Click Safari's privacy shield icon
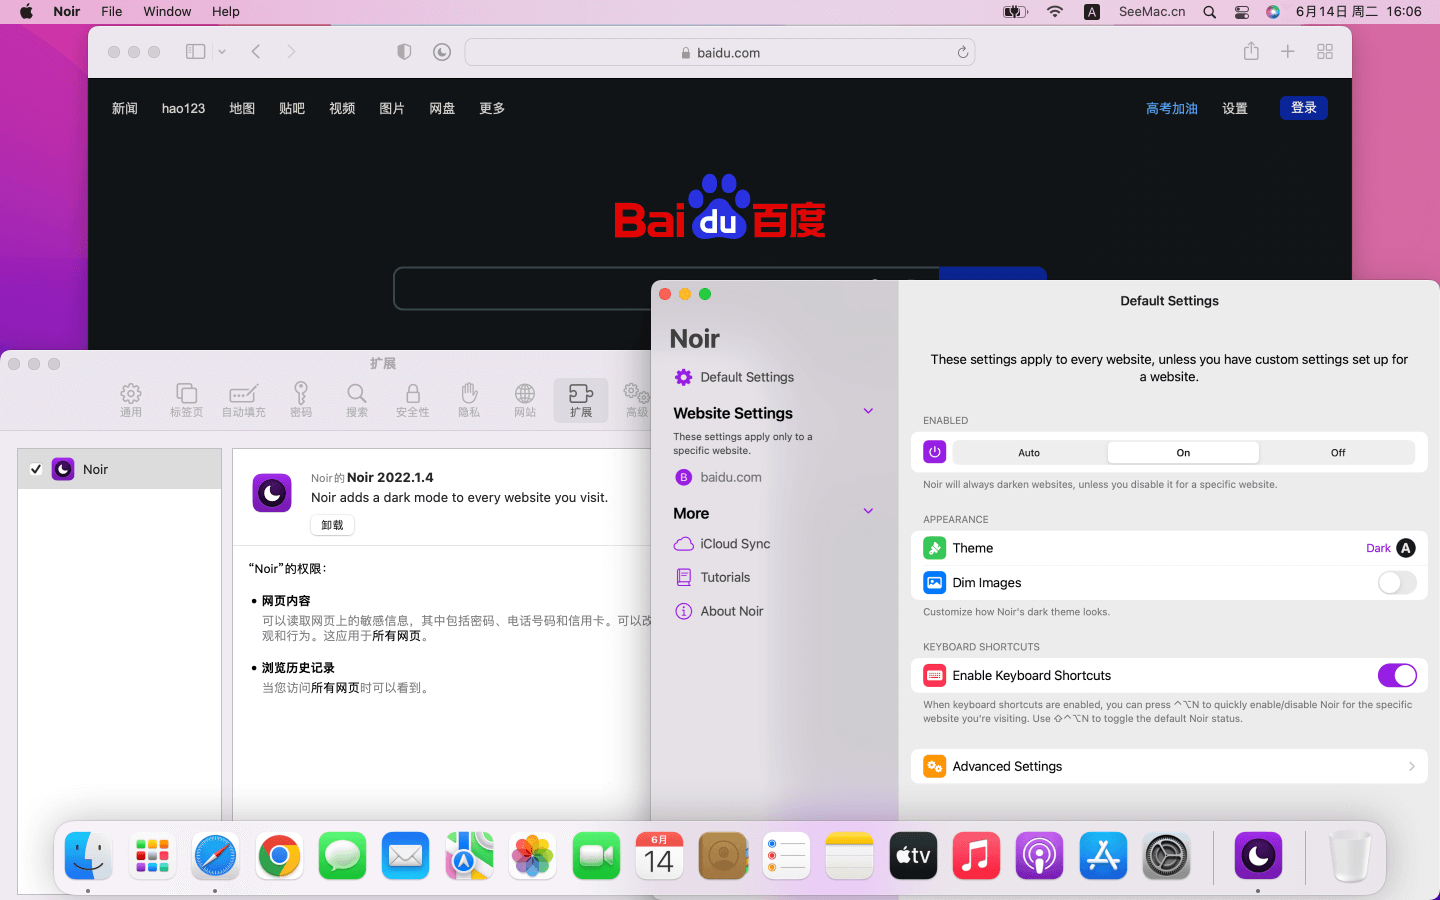The height and width of the screenshot is (900, 1440). [404, 52]
